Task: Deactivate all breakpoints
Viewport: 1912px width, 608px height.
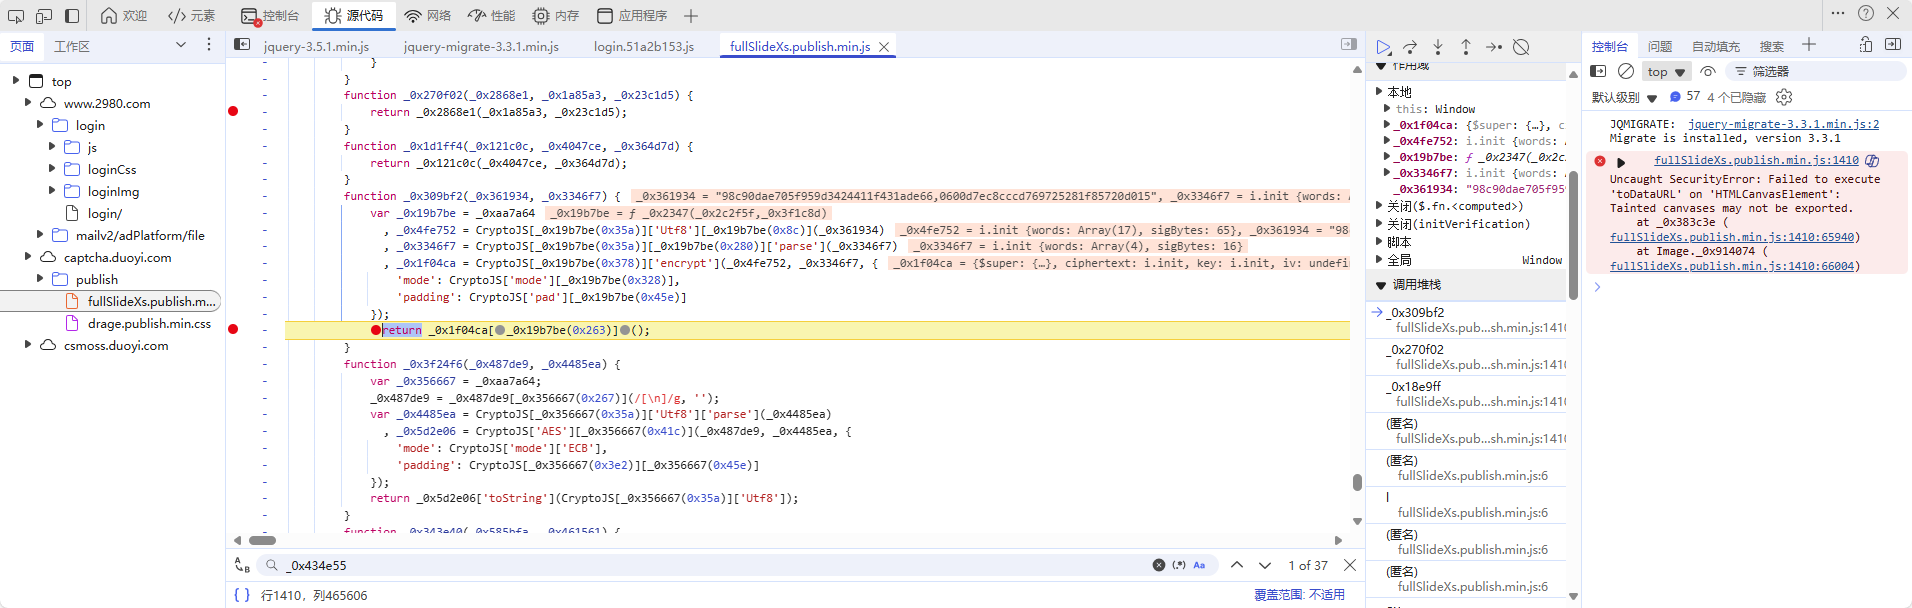Action: 1521,47
